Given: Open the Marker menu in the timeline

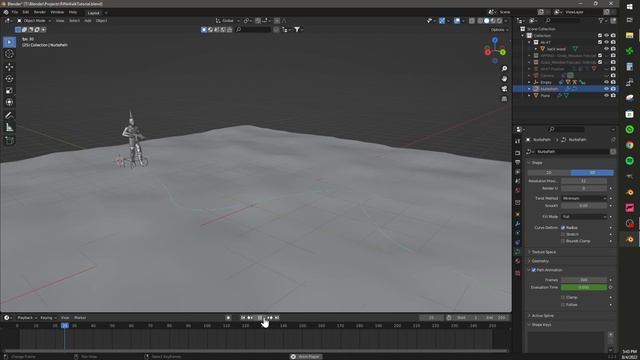Looking at the screenshot, I should click(80, 318).
